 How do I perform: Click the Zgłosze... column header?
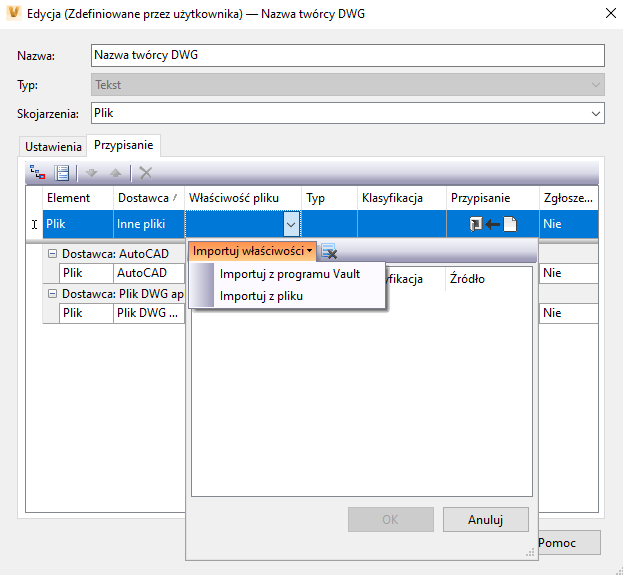(569, 198)
